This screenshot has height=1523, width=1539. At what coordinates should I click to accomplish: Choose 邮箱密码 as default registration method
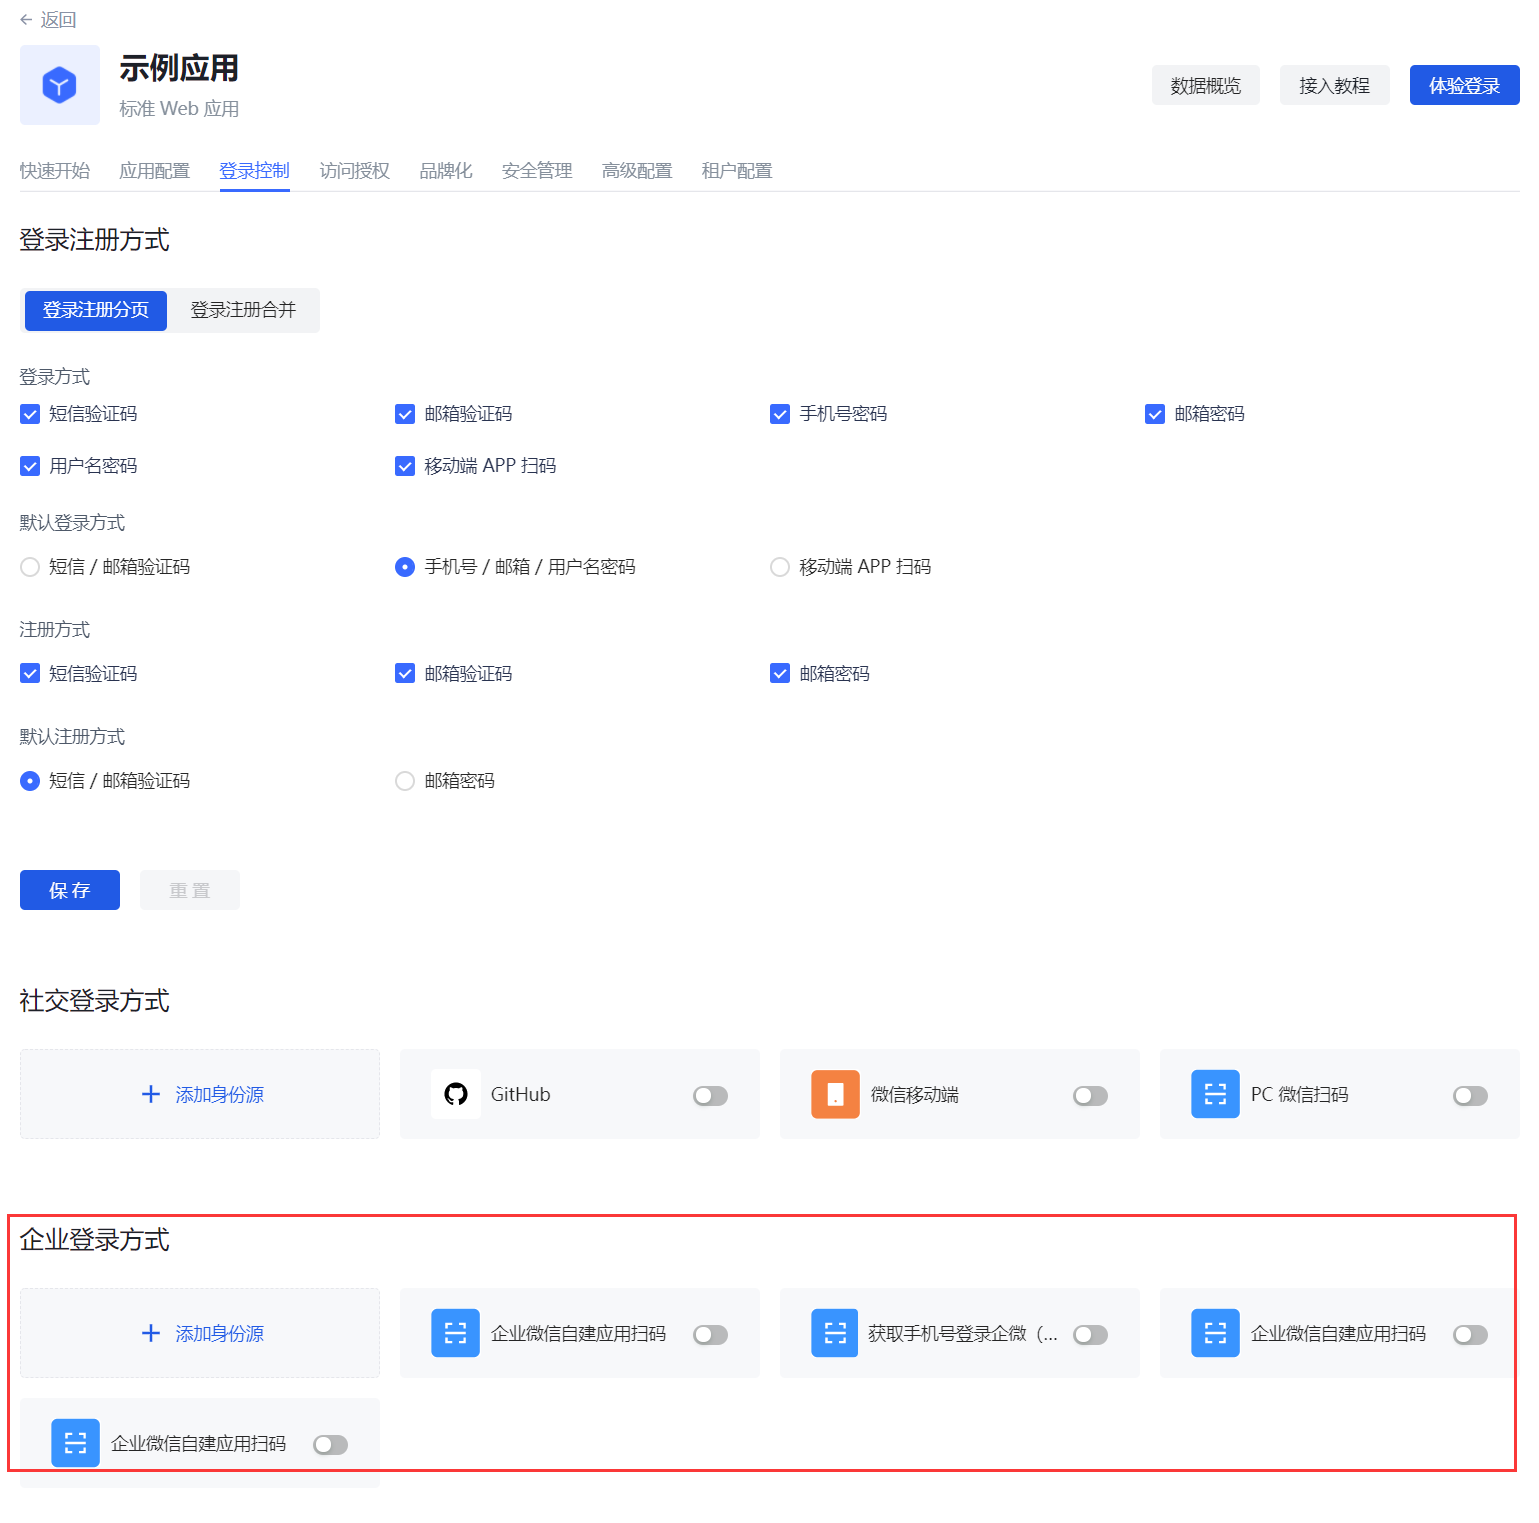tap(405, 781)
